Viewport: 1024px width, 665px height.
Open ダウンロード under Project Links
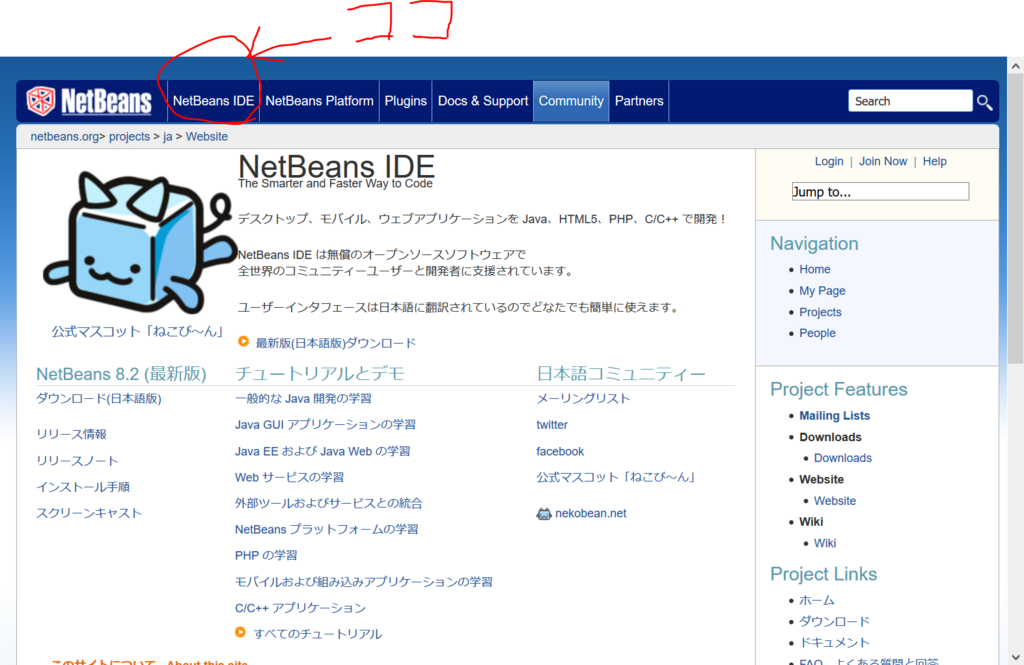[835, 621]
